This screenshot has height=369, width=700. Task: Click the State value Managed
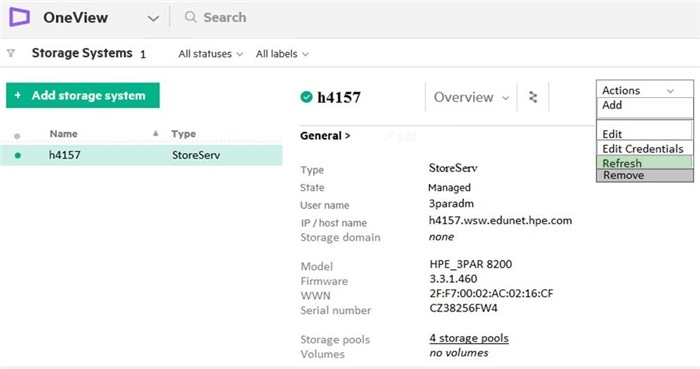click(449, 187)
